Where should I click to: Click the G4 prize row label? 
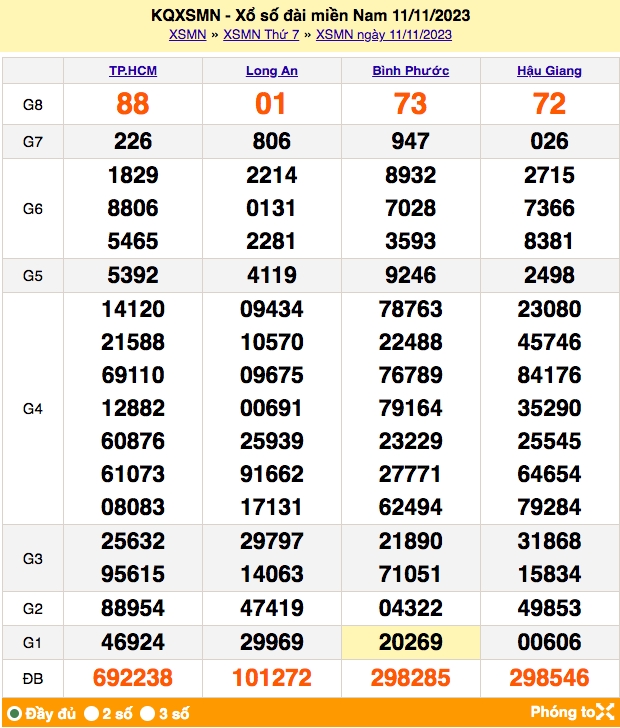(33, 409)
